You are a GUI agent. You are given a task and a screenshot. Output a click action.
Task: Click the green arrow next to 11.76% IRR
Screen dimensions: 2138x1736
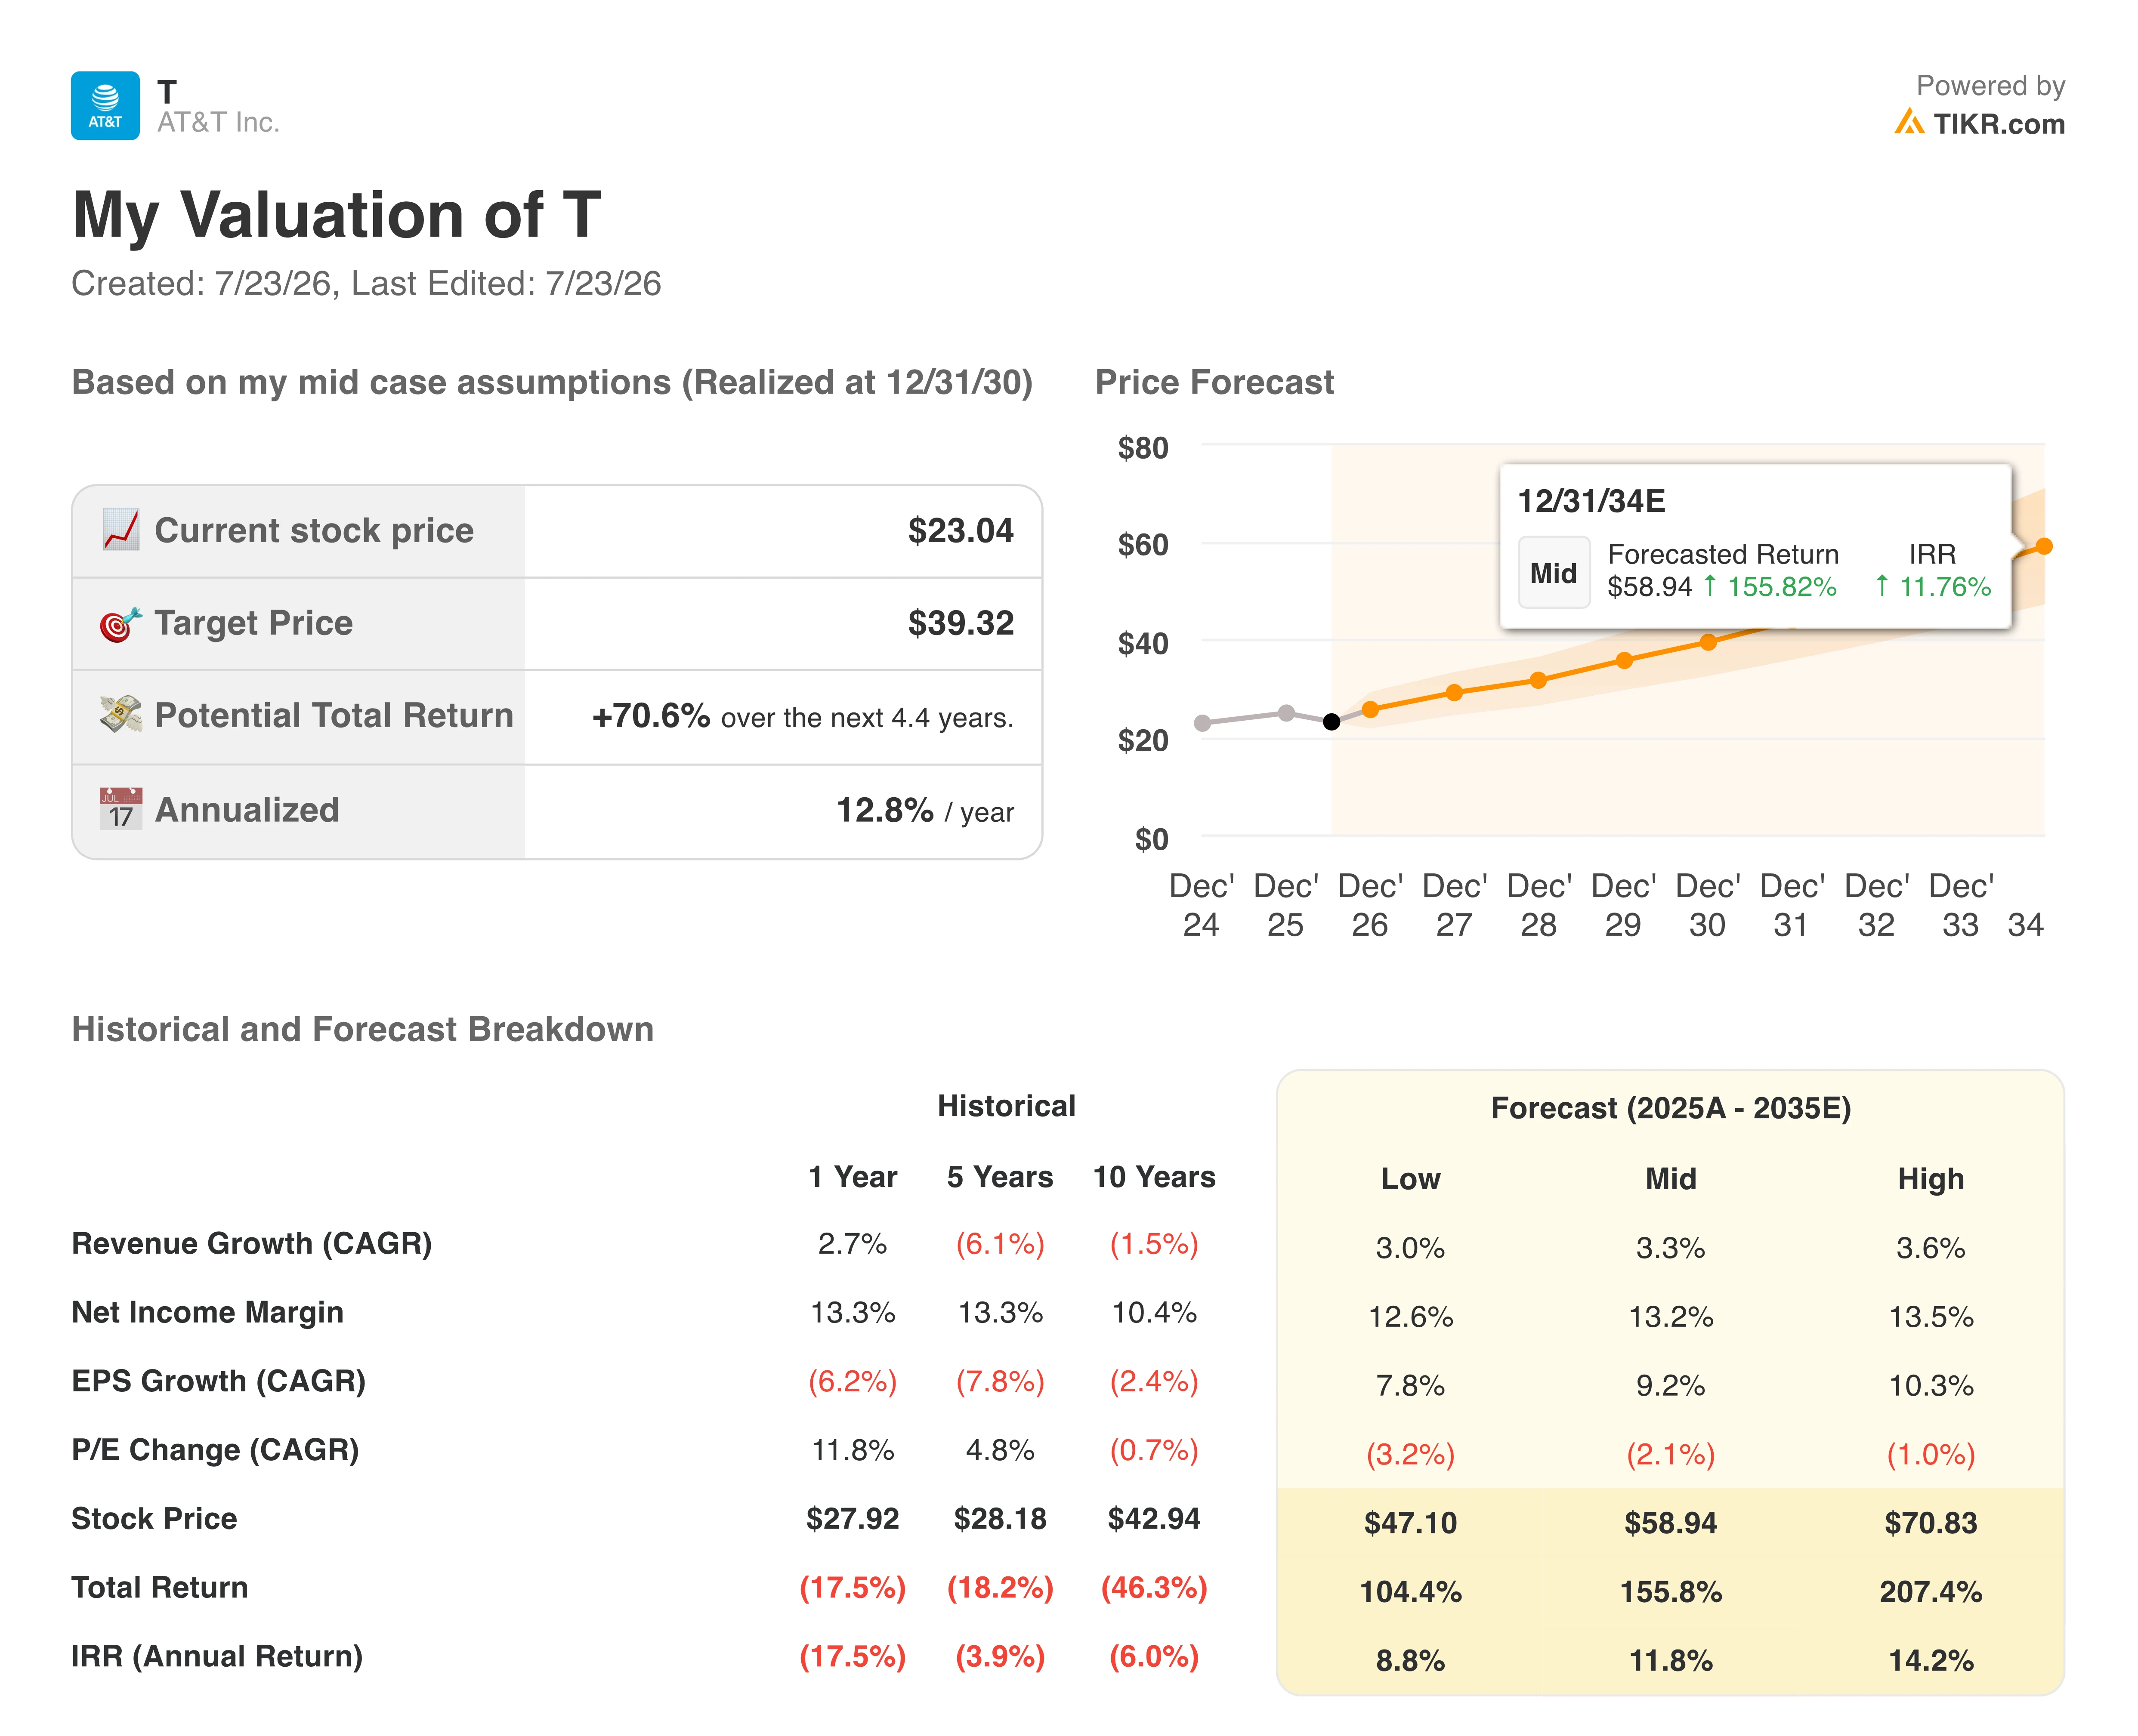tap(1882, 586)
